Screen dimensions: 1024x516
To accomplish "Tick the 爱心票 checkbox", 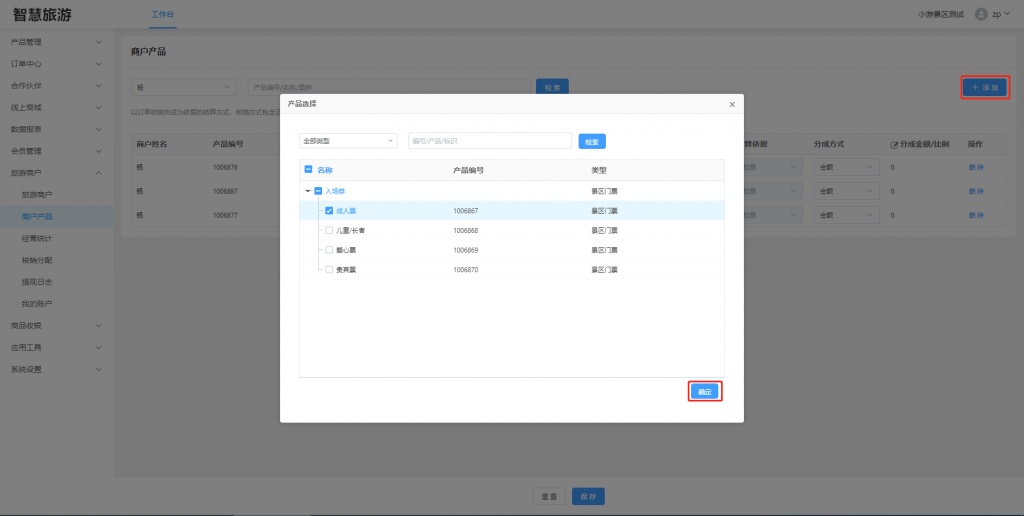I will pyautogui.click(x=329, y=250).
